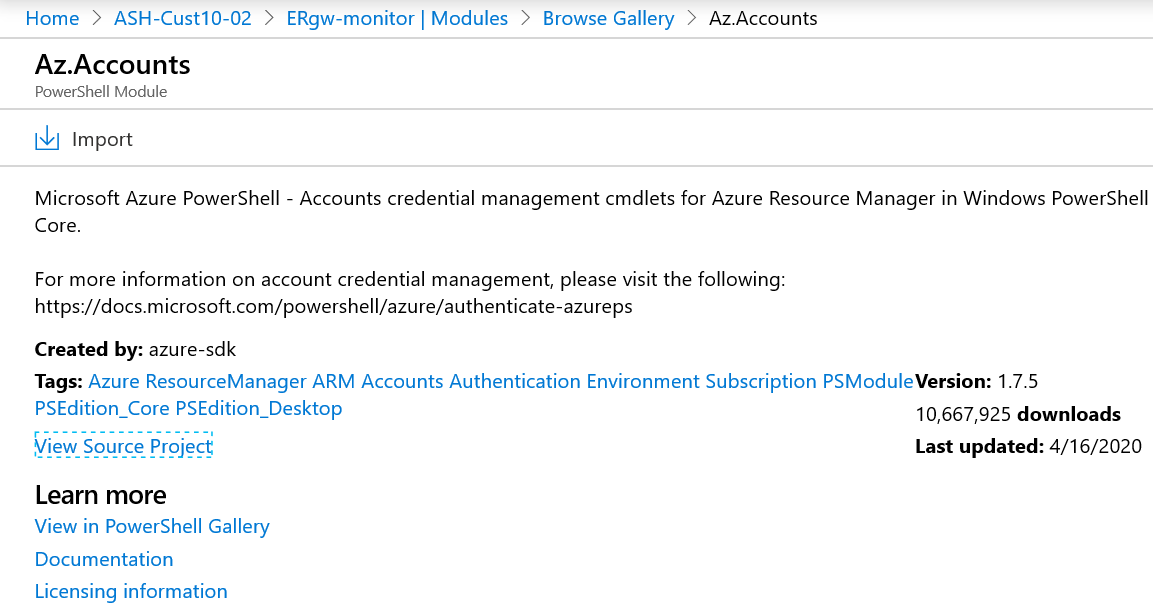View Licensing information link
The image size is (1153, 609).
[131, 591]
